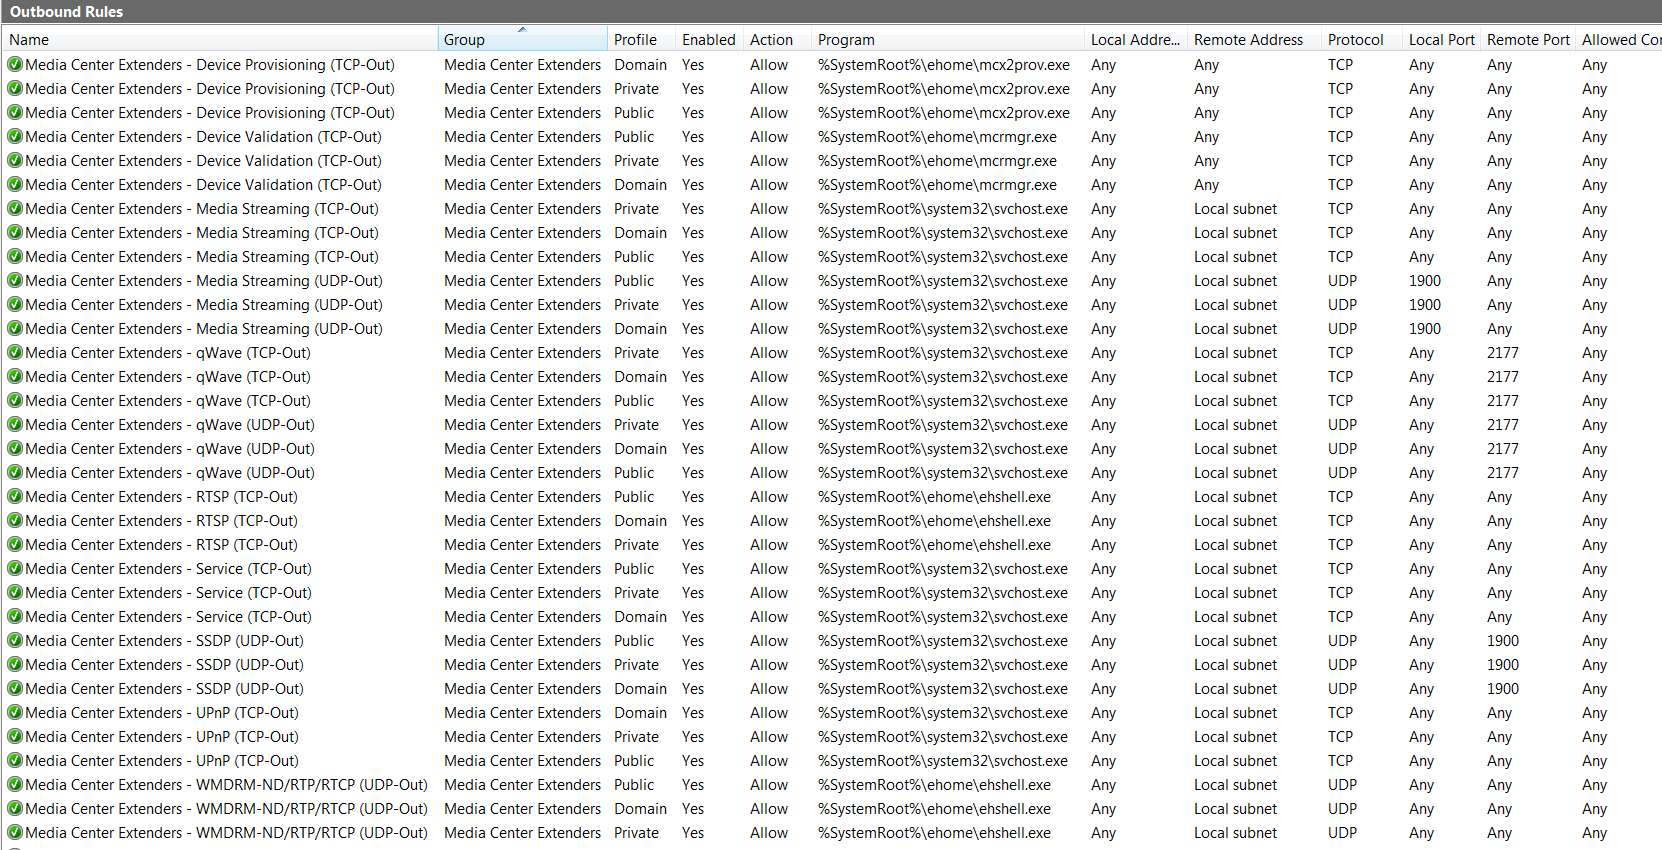Screen dimensions: 1662x850
Task: Click the Action column header
Action: pyautogui.click(x=777, y=40)
